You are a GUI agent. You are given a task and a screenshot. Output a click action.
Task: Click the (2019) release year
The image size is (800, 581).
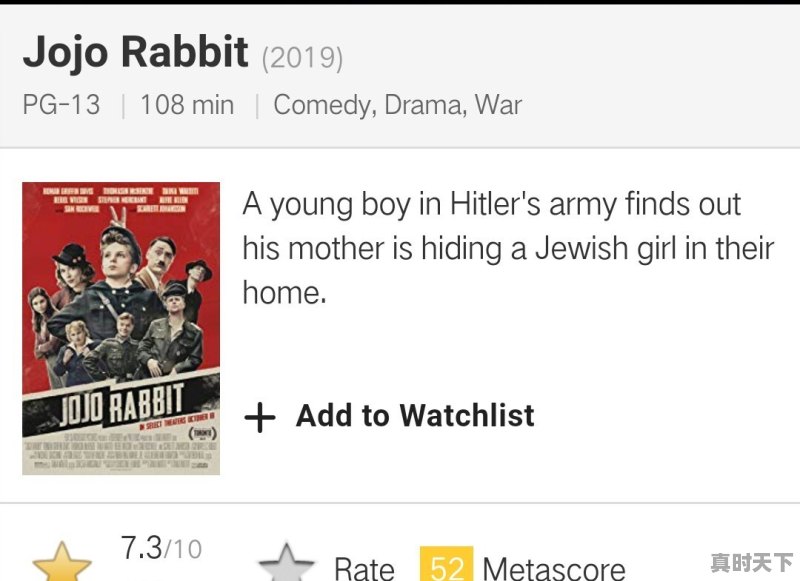pyautogui.click(x=302, y=57)
